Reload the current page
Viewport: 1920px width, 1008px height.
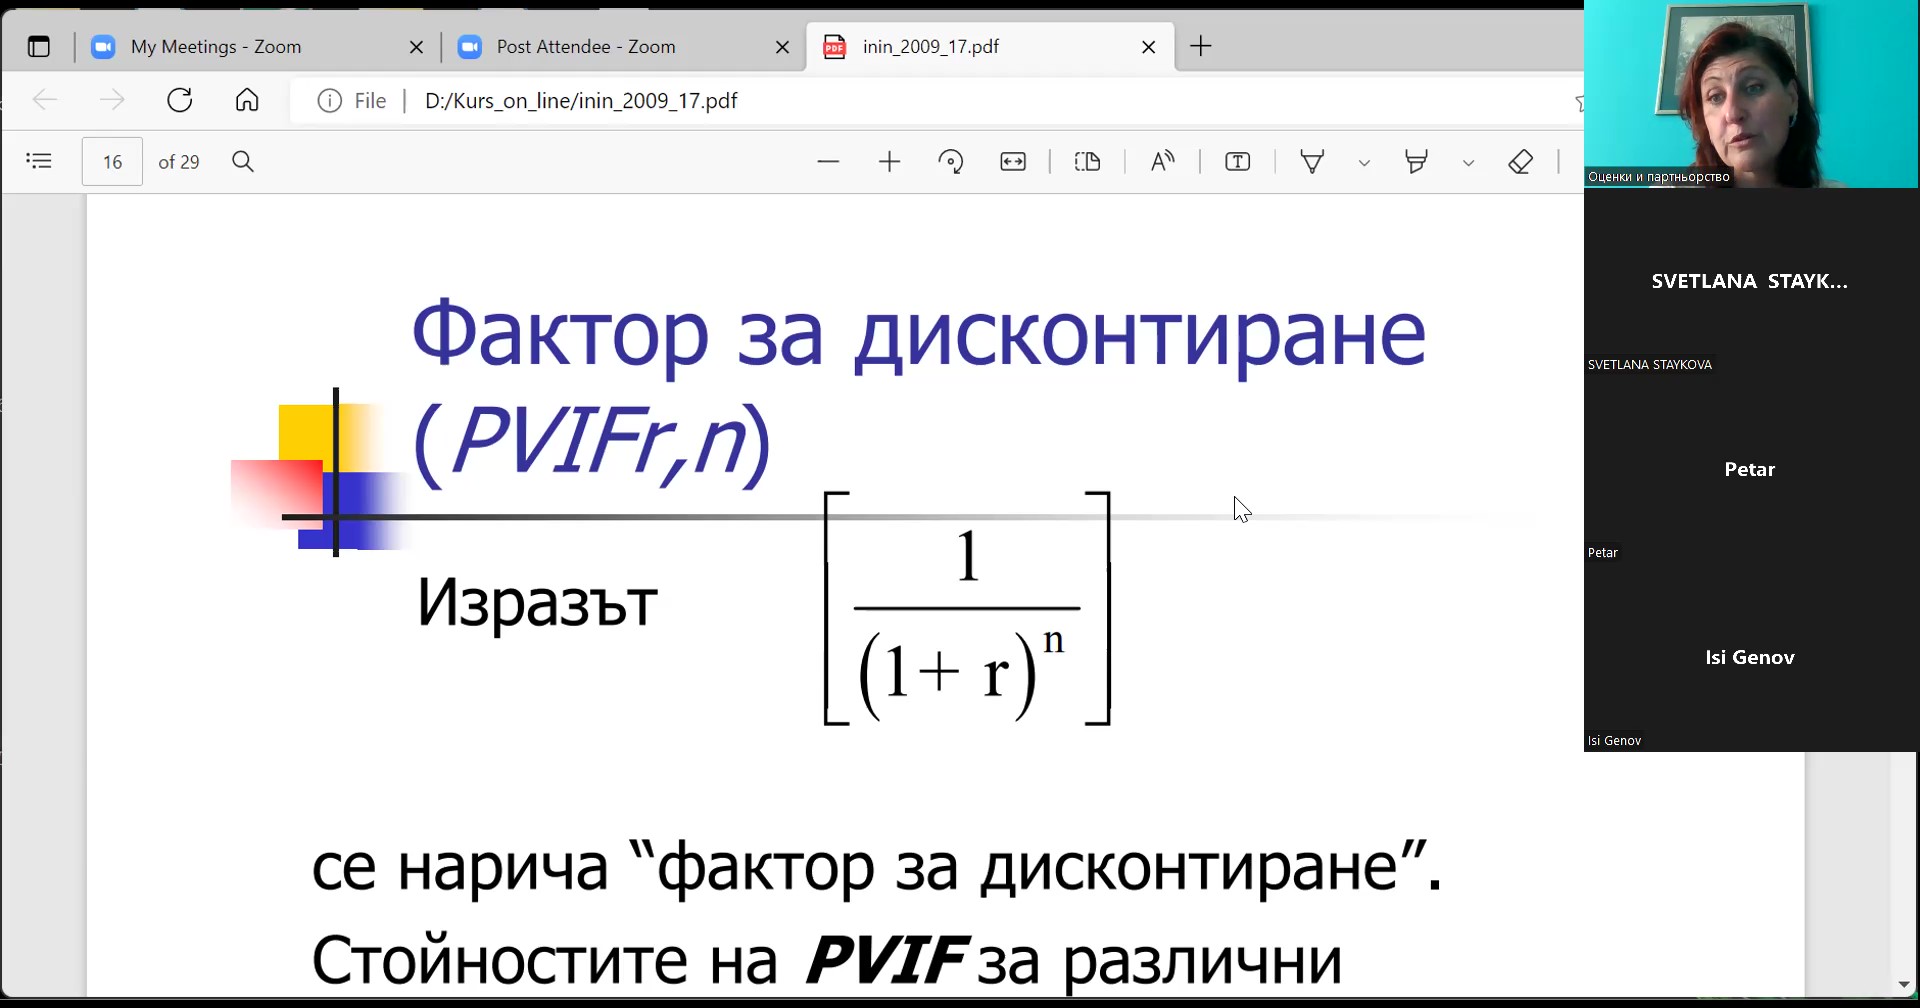(x=180, y=100)
